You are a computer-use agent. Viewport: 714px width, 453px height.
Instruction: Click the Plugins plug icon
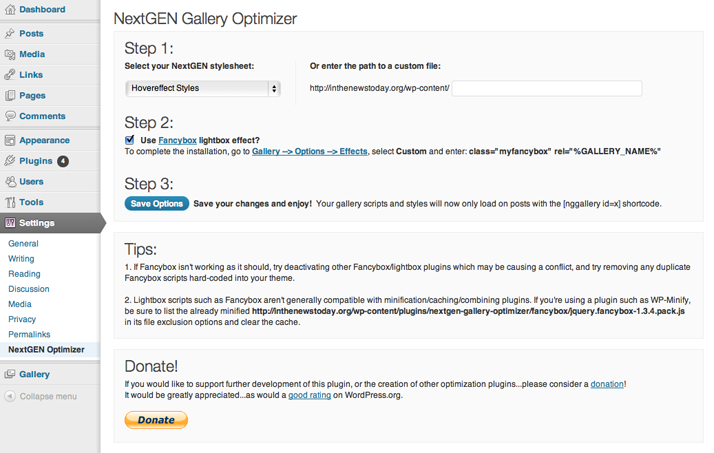[x=10, y=161]
